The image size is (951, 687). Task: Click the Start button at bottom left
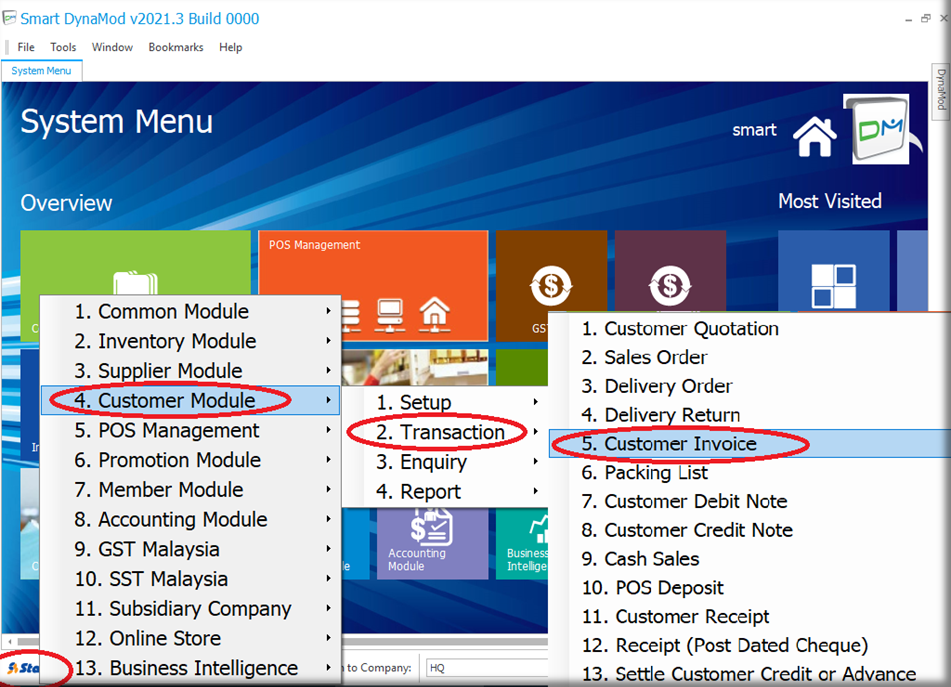24,667
